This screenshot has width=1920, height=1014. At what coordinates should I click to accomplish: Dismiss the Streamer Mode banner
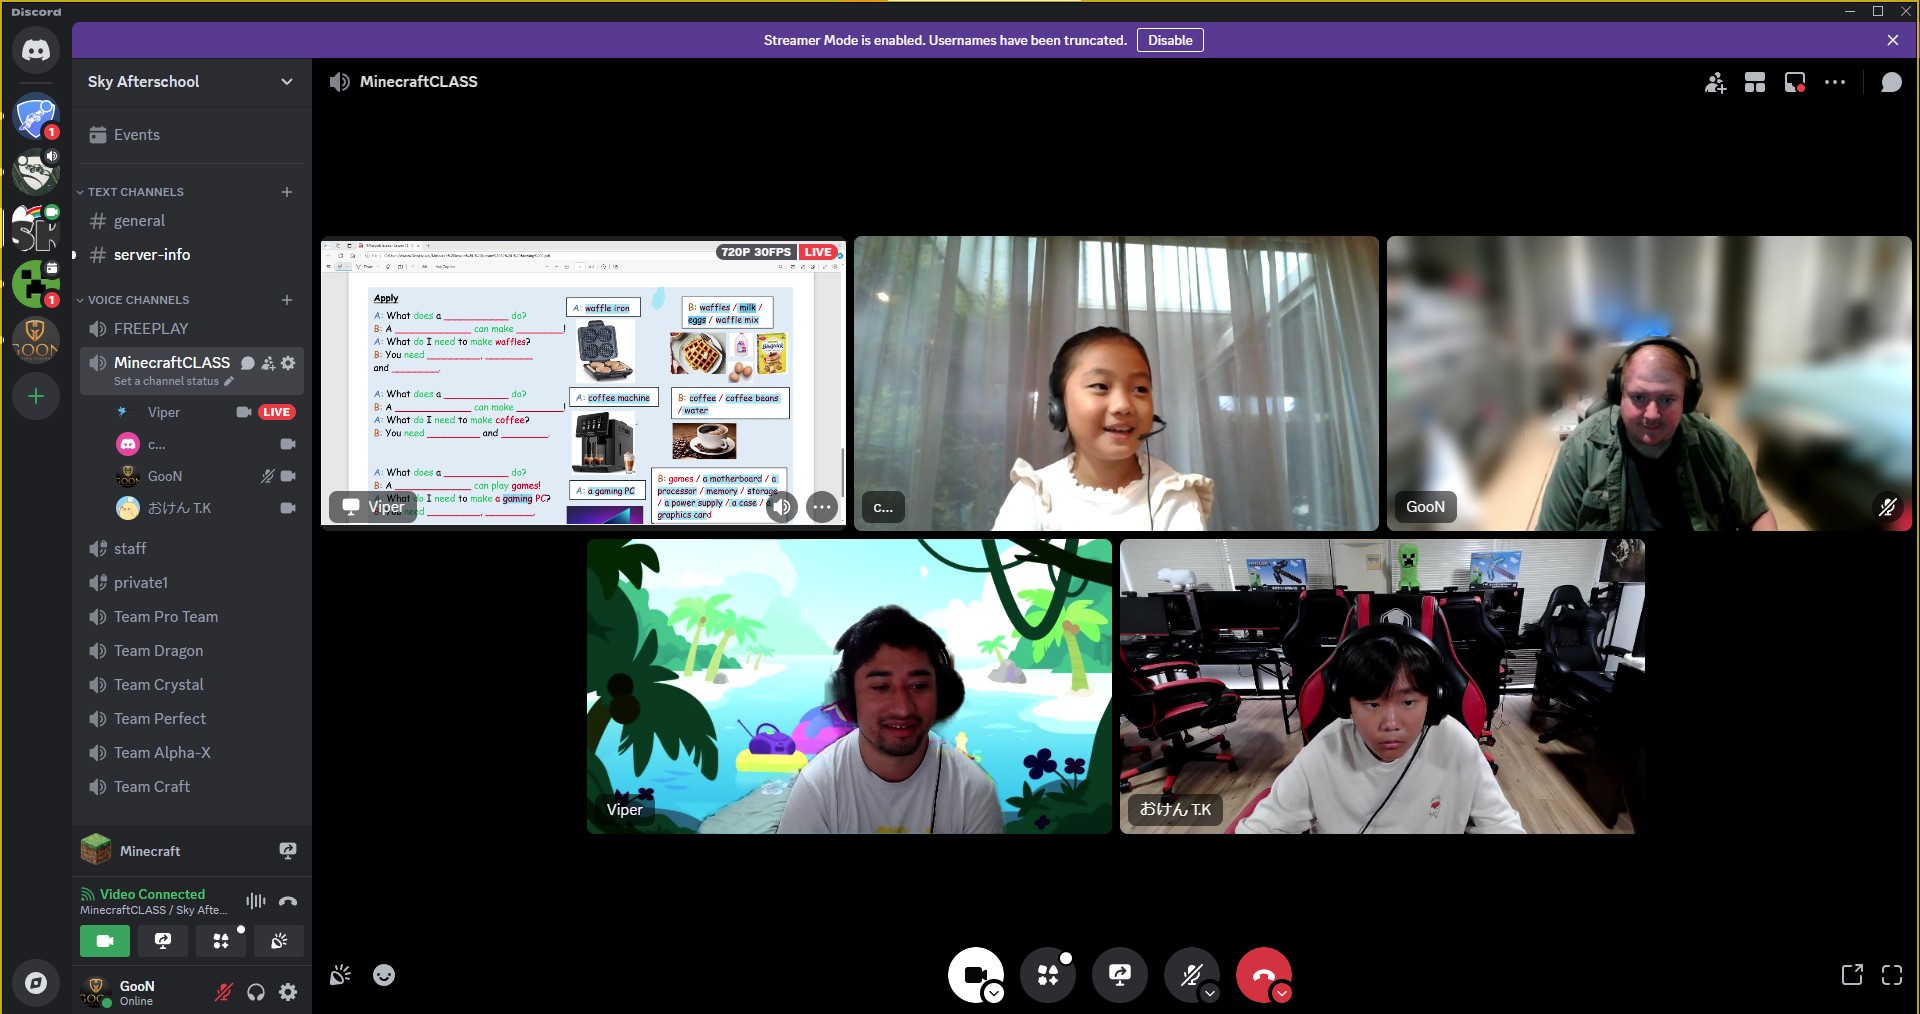(1893, 40)
